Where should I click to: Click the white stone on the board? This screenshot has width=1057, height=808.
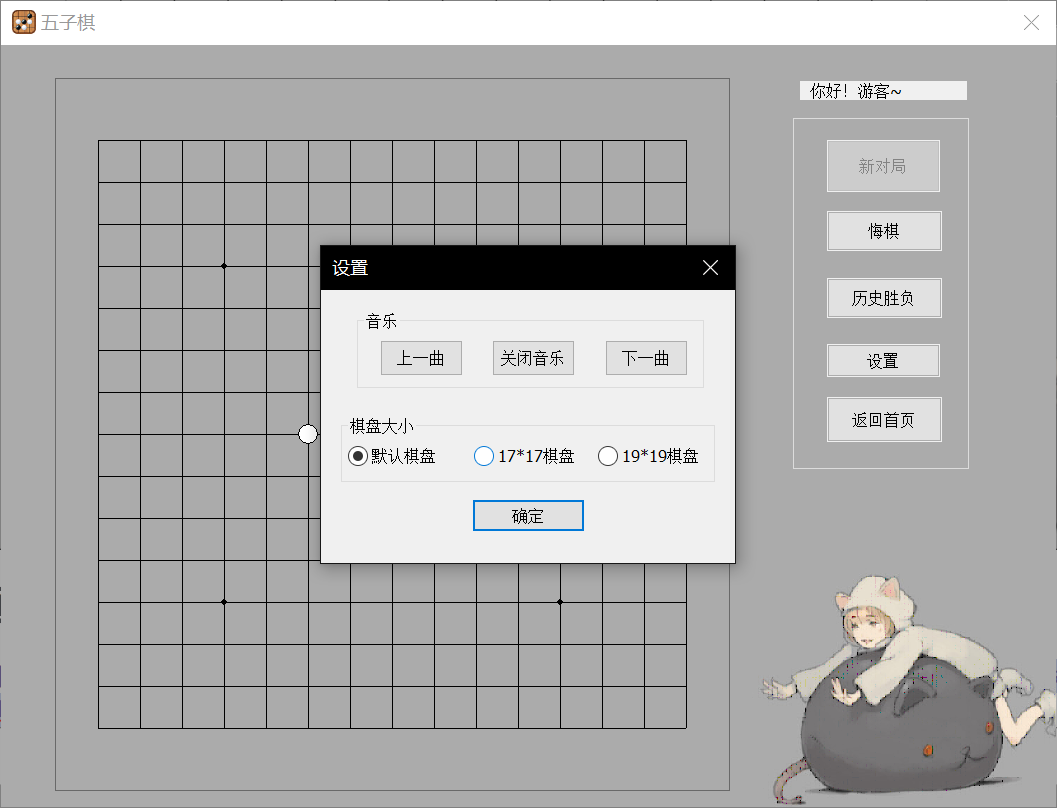point(308,434)
